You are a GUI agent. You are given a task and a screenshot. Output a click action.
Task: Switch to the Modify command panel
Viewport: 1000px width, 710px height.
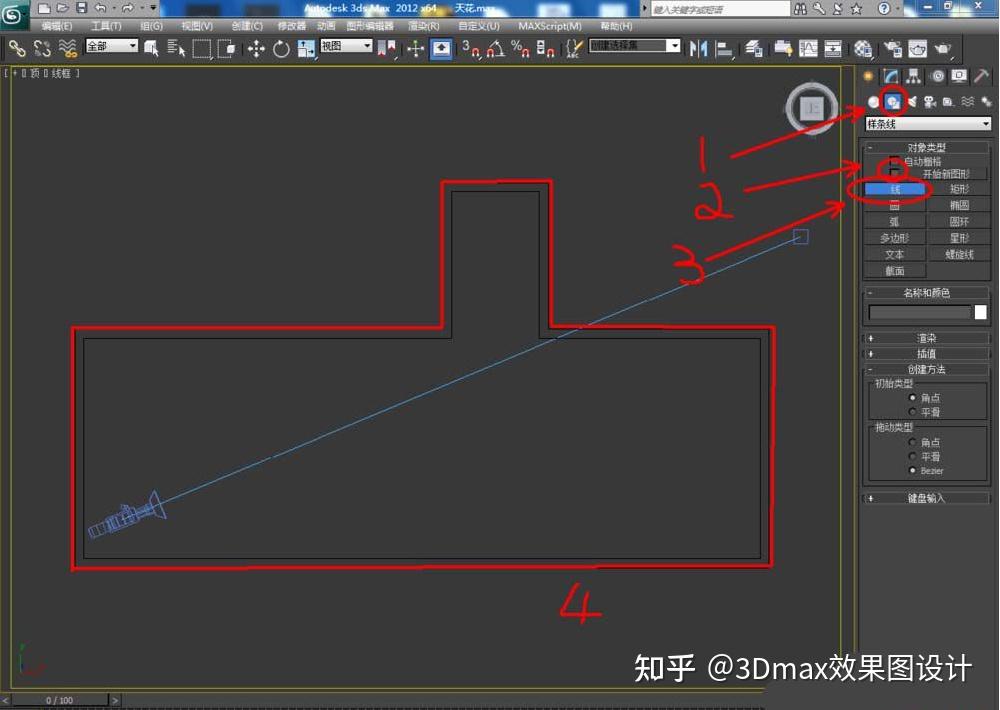[891, 76]
